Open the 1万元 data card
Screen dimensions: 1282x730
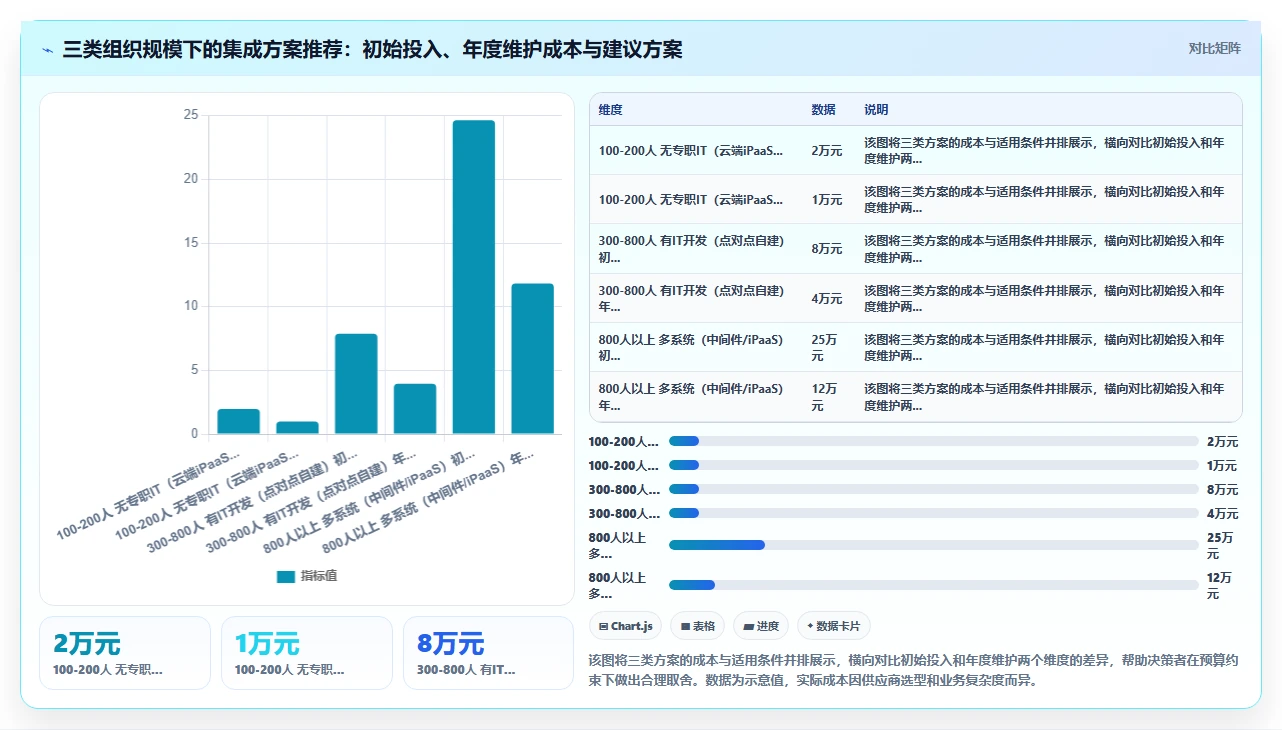coord(307,653)
